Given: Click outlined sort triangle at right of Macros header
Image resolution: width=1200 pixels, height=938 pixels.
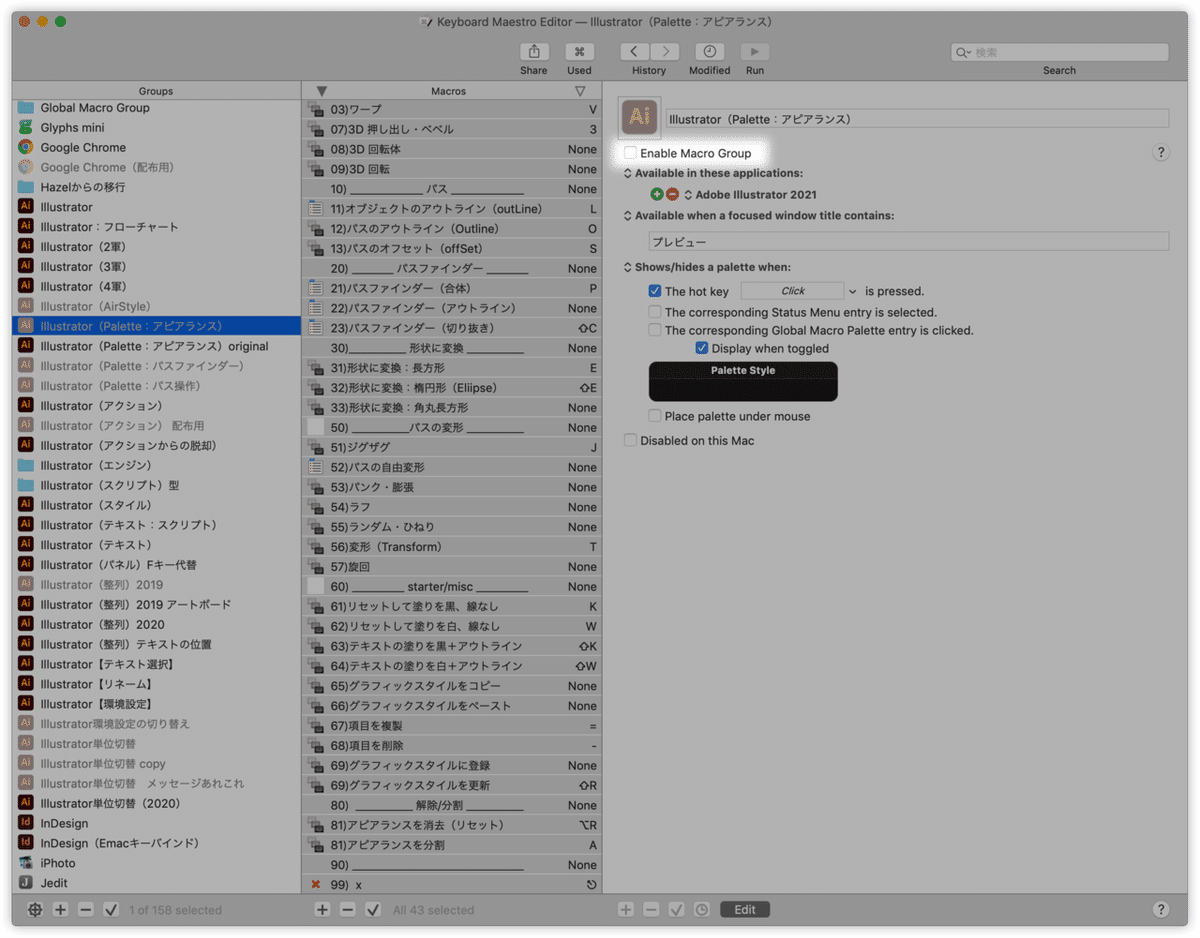Looking at the screenshot, I should point(580,91).
